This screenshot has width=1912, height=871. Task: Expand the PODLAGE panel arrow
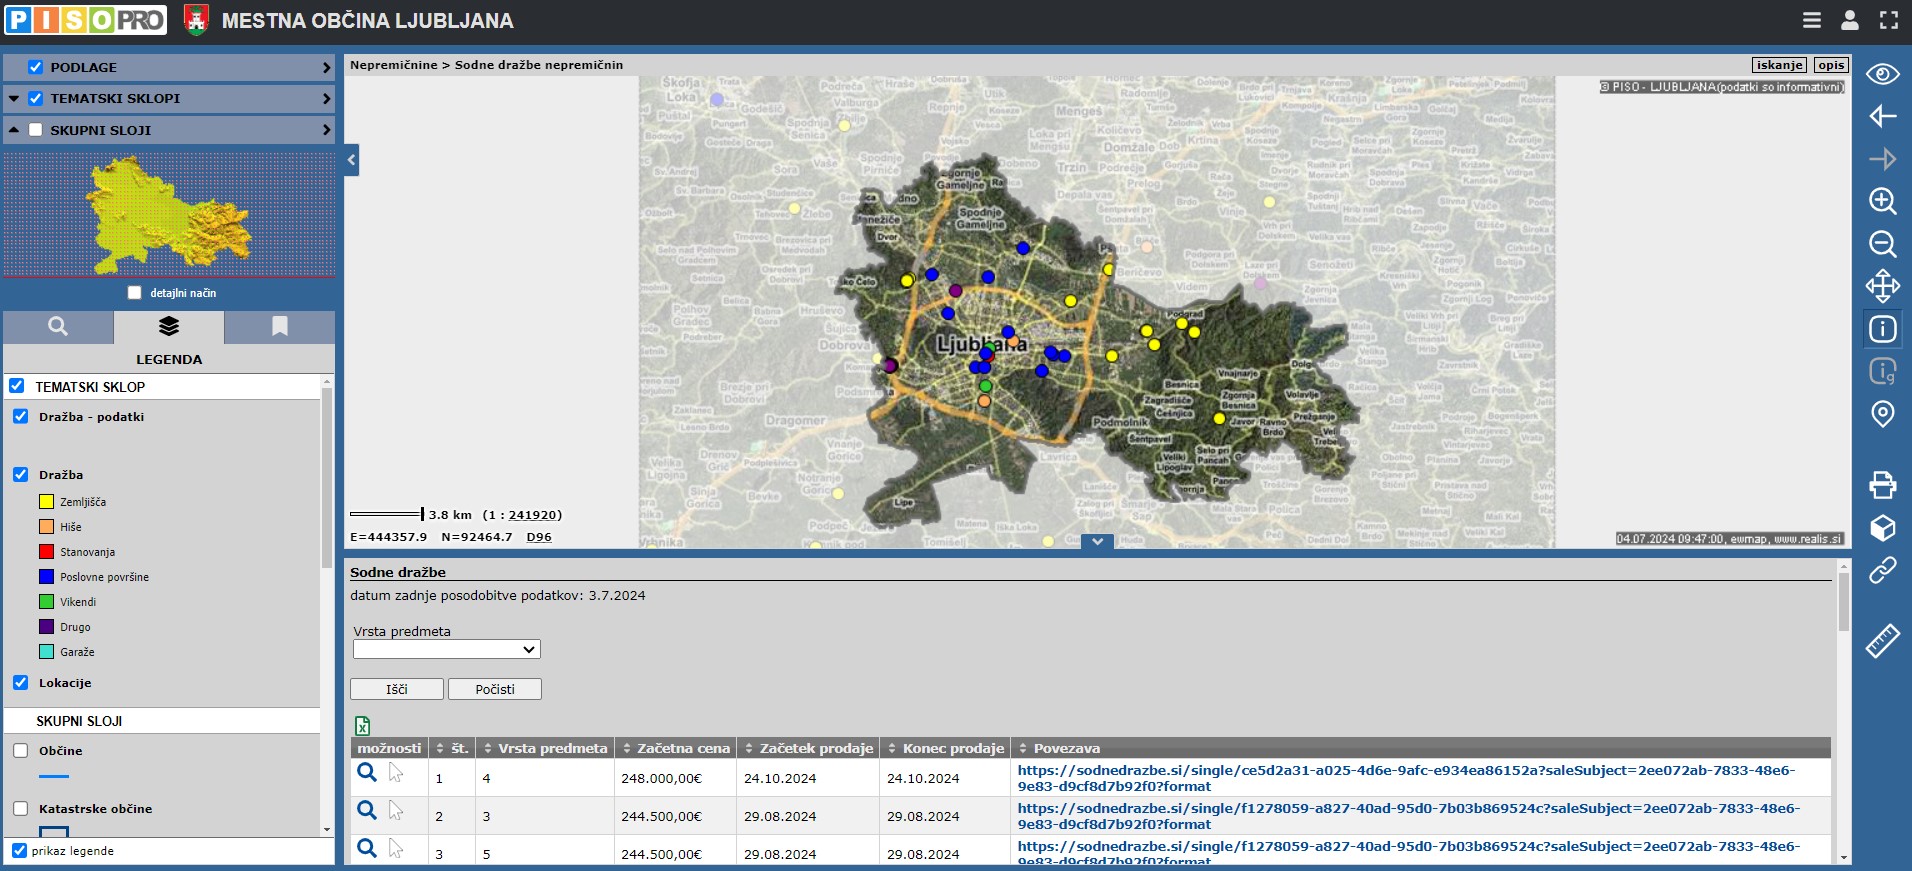326,68
